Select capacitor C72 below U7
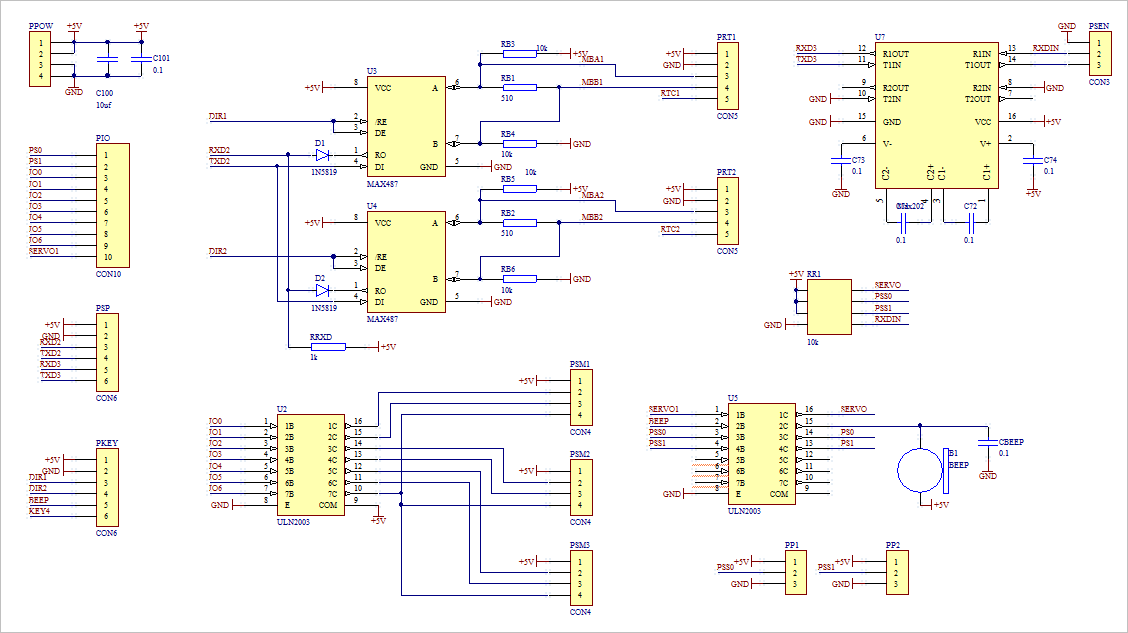1128x633 pixels. point(970,222)
